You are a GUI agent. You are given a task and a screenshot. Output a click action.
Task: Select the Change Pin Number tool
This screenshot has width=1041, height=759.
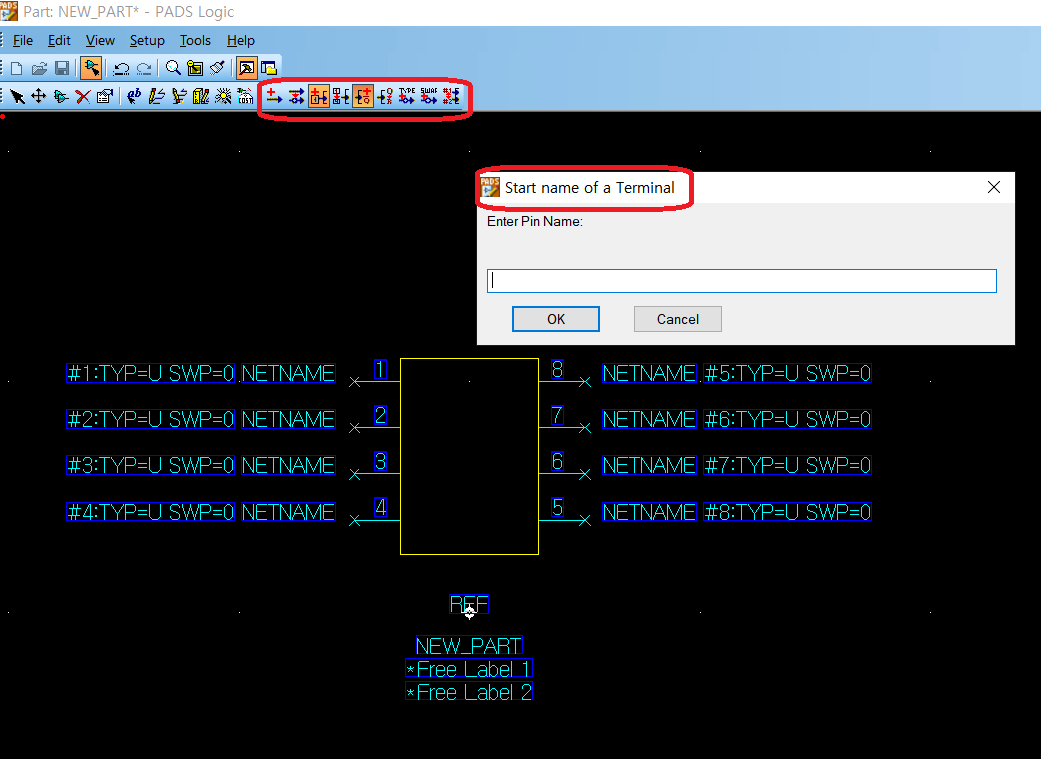341,97
